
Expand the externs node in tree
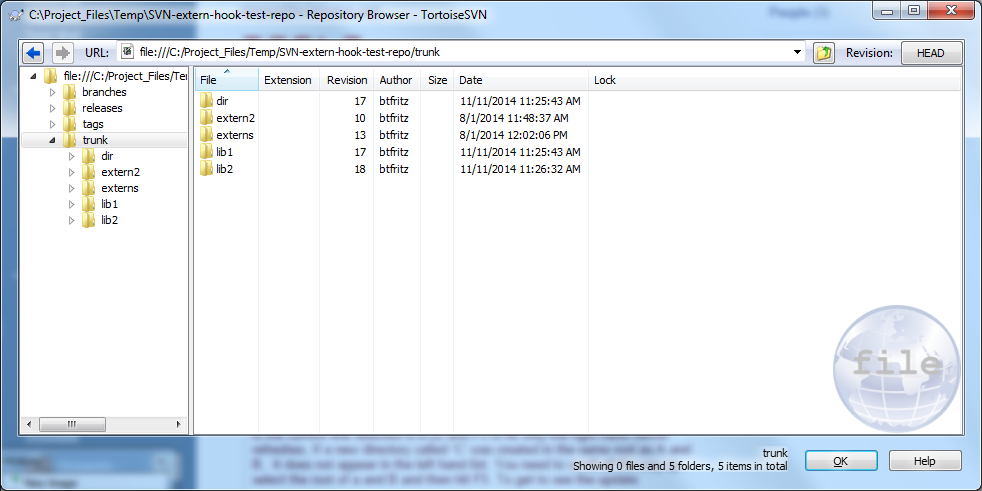click(71, 188)
